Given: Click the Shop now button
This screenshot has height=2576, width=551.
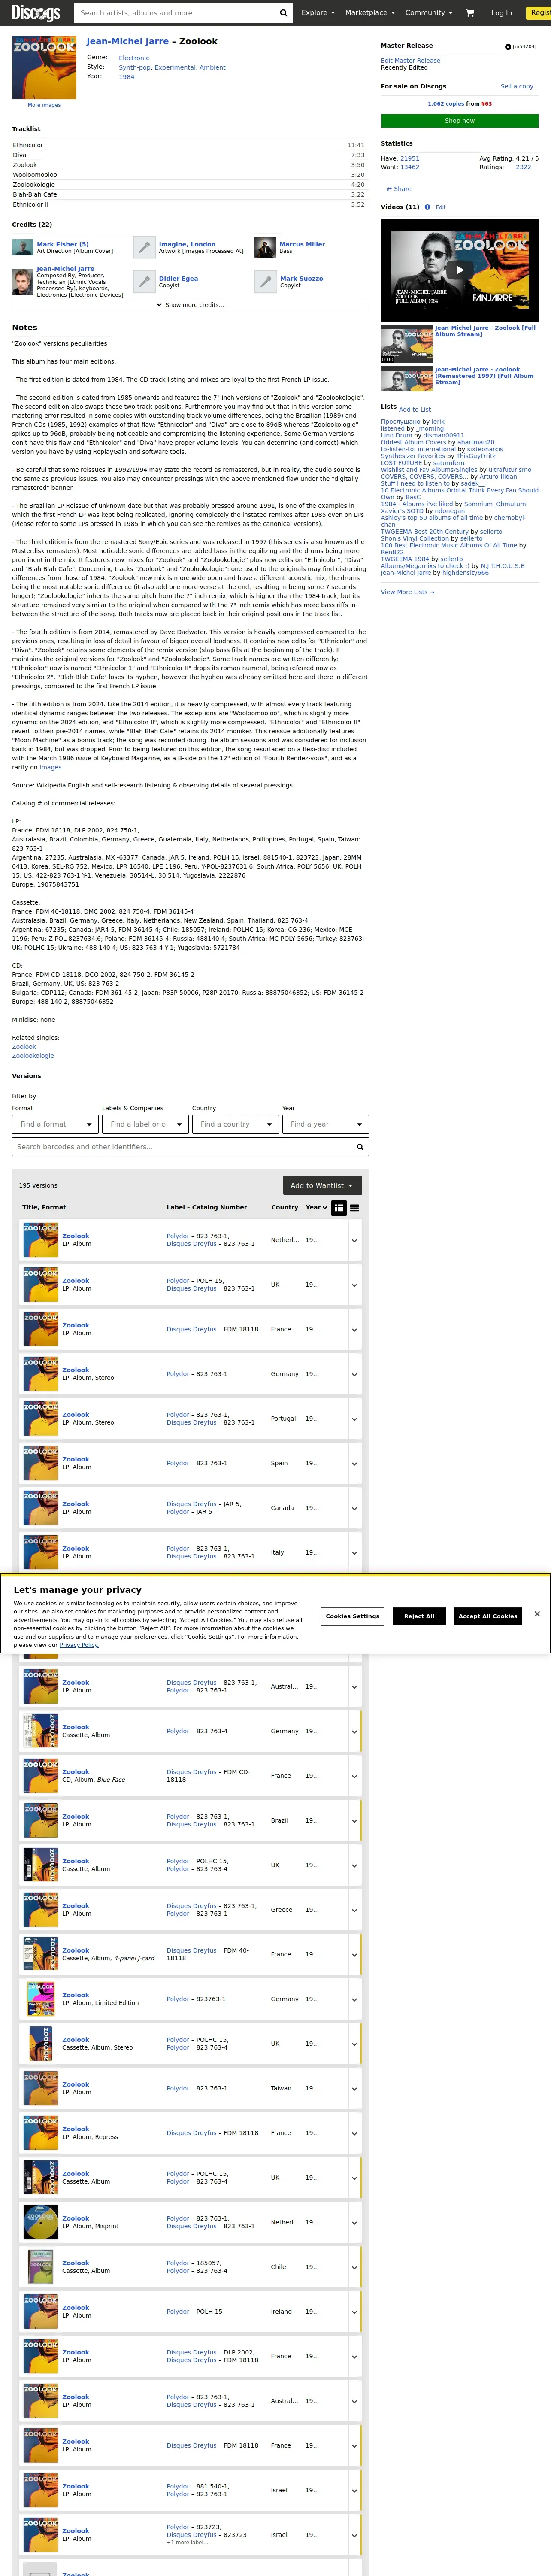Looking at the screenshot, I should coord(460,120).
